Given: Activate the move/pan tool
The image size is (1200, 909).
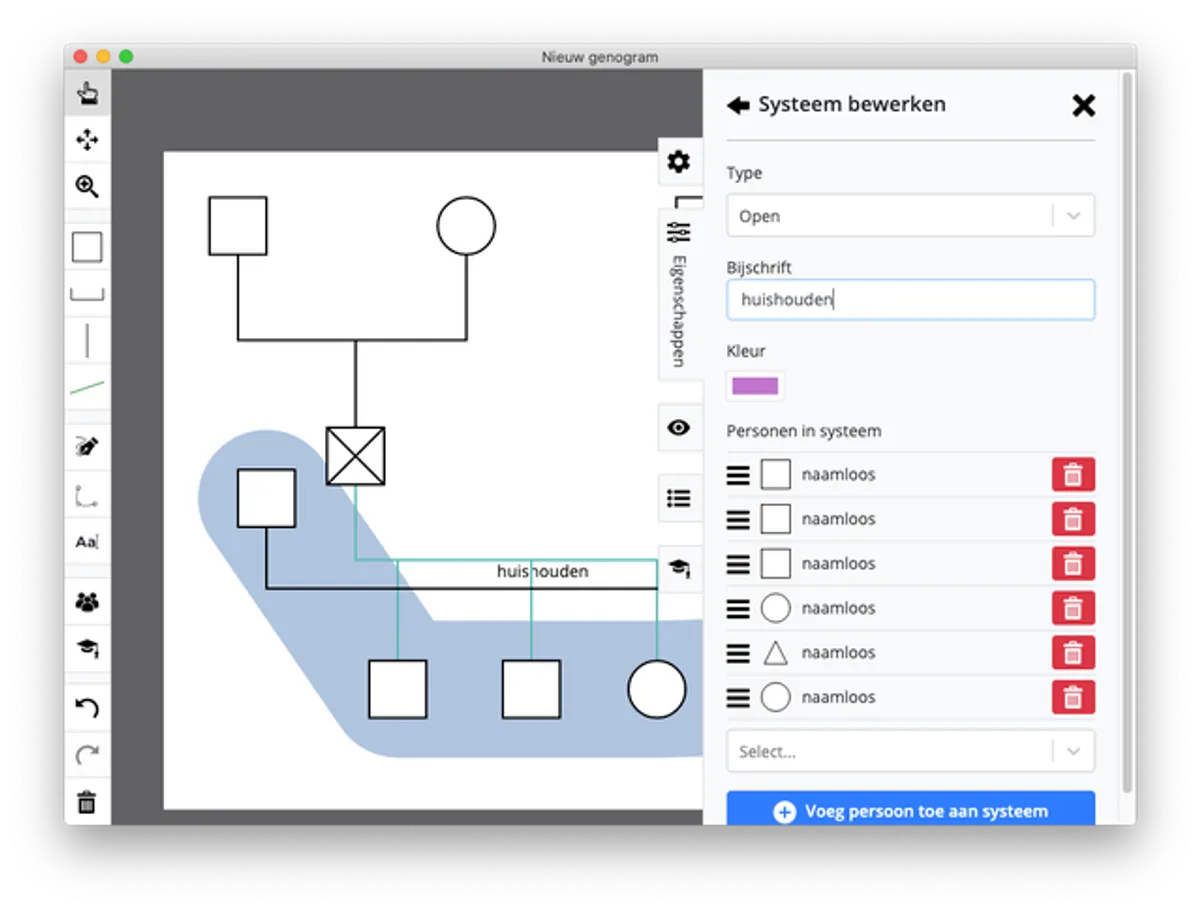Looking at the screenshot, I should [88, 140].
